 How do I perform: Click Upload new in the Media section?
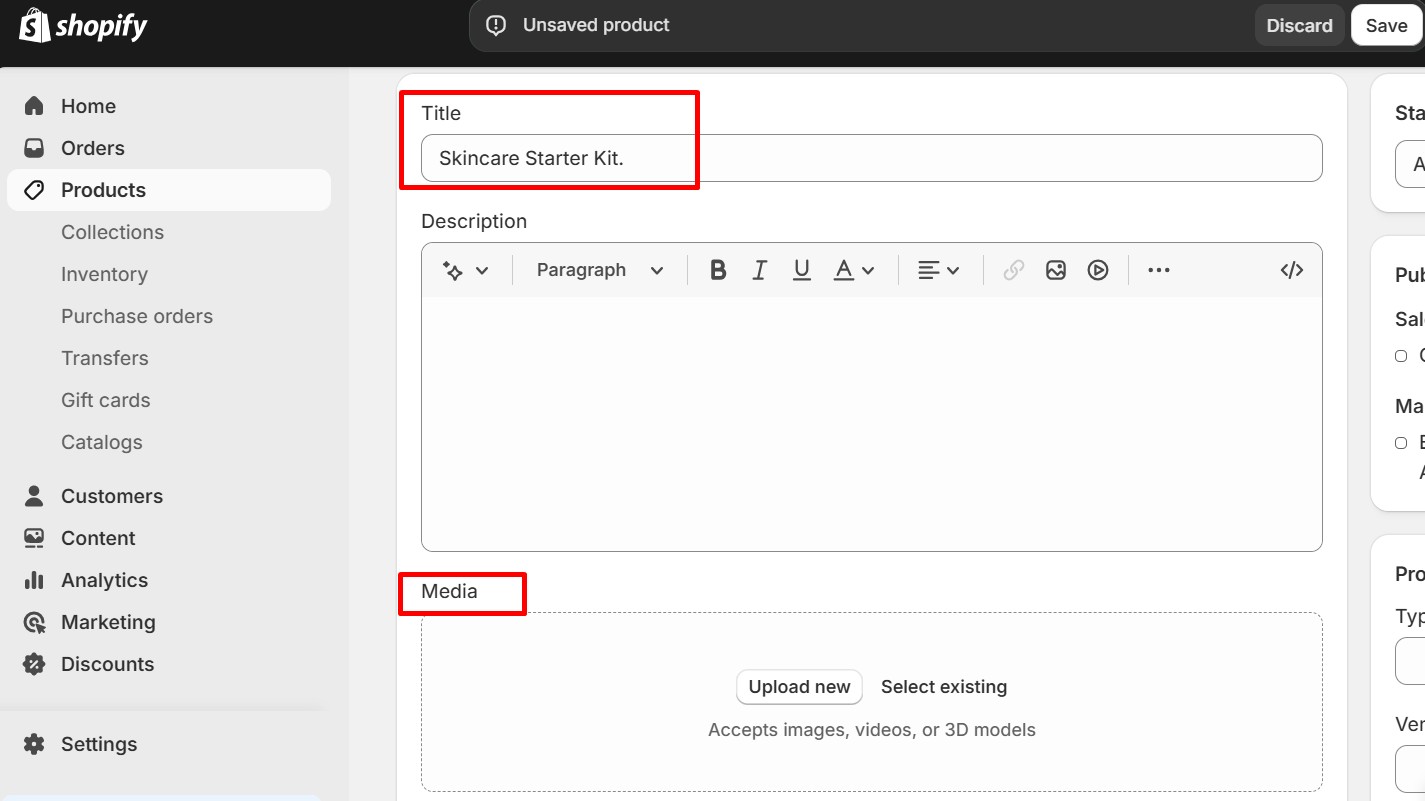click(x=798, y=686)
